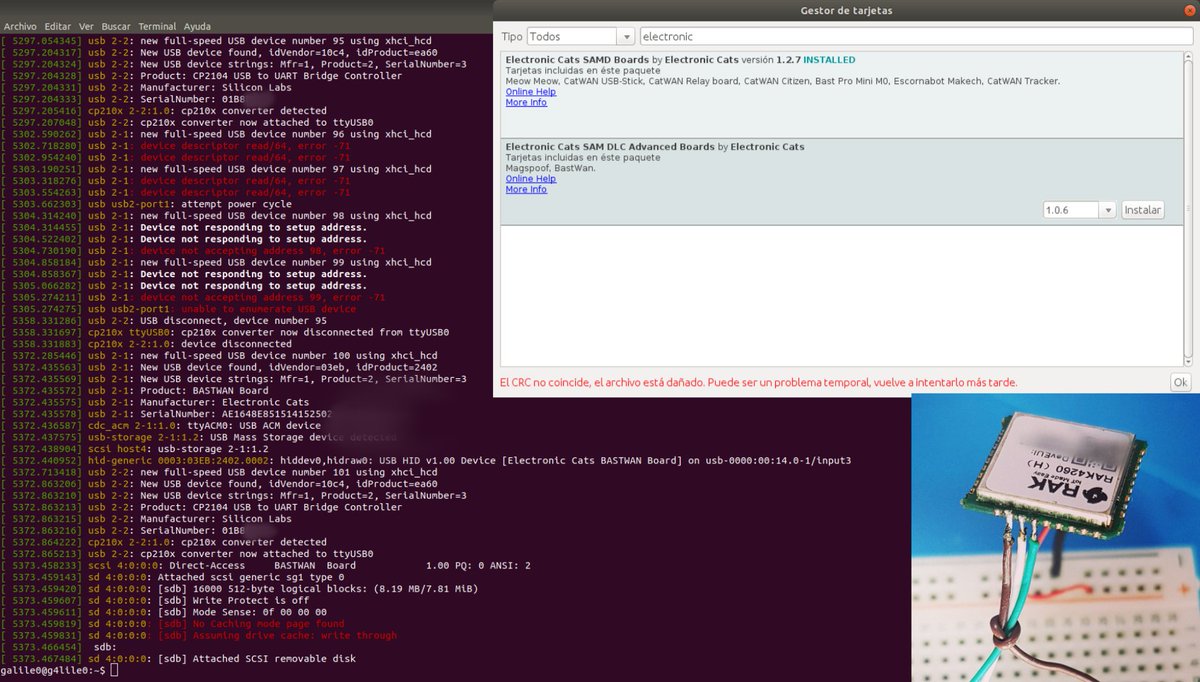Image resolution: width=1200 pixels, height=682 pixels.
Task: Click the RAK4260 module photo
Action: coord(1055,538)
